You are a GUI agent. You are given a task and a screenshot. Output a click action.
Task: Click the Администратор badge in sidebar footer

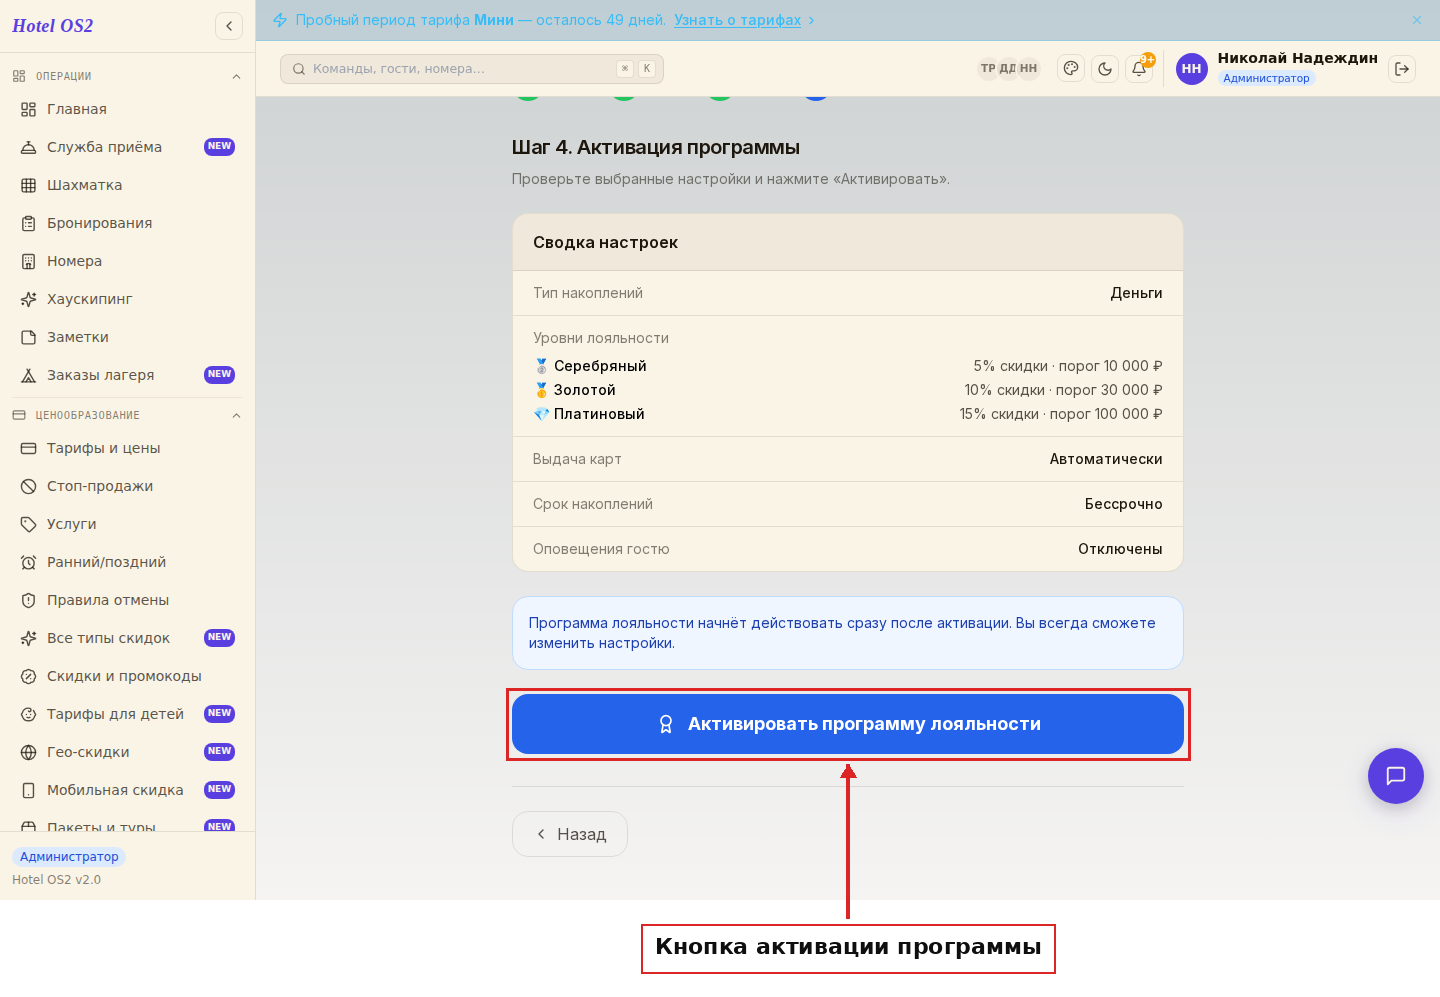tap(69, 857)
